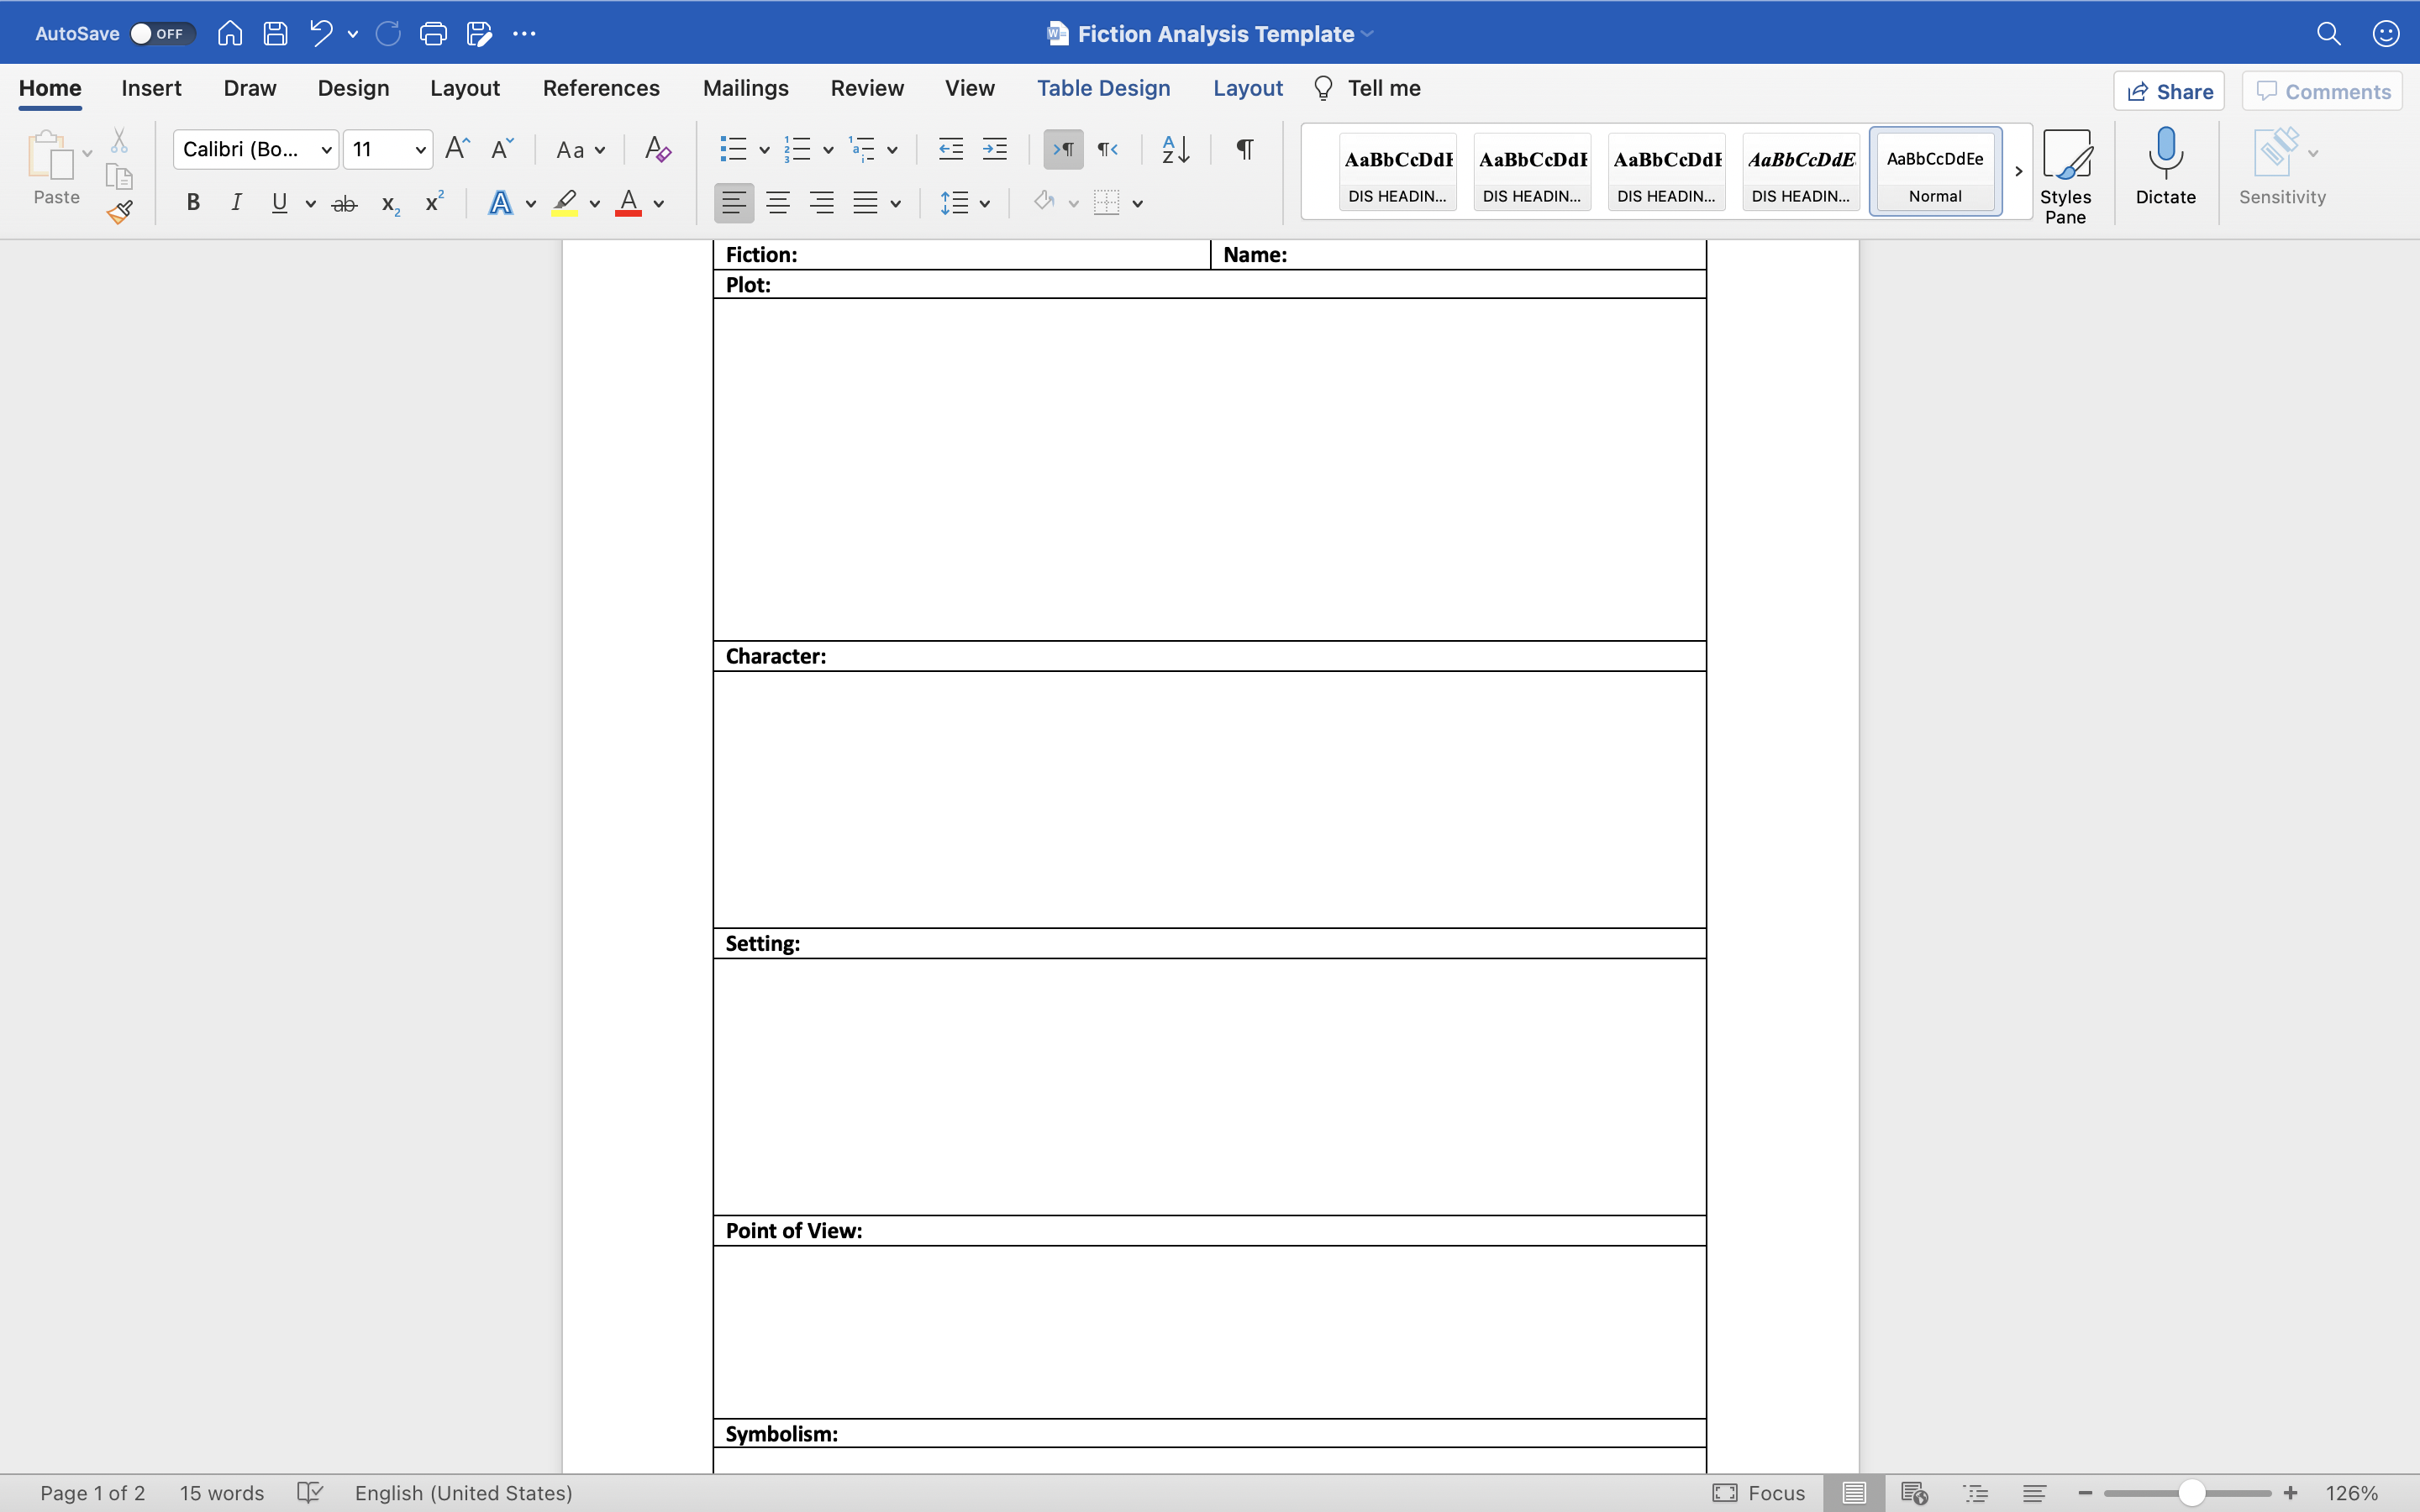Switch to Web Layout view
This screenshot has height=1512, width=2420.
(1914, 1493)
